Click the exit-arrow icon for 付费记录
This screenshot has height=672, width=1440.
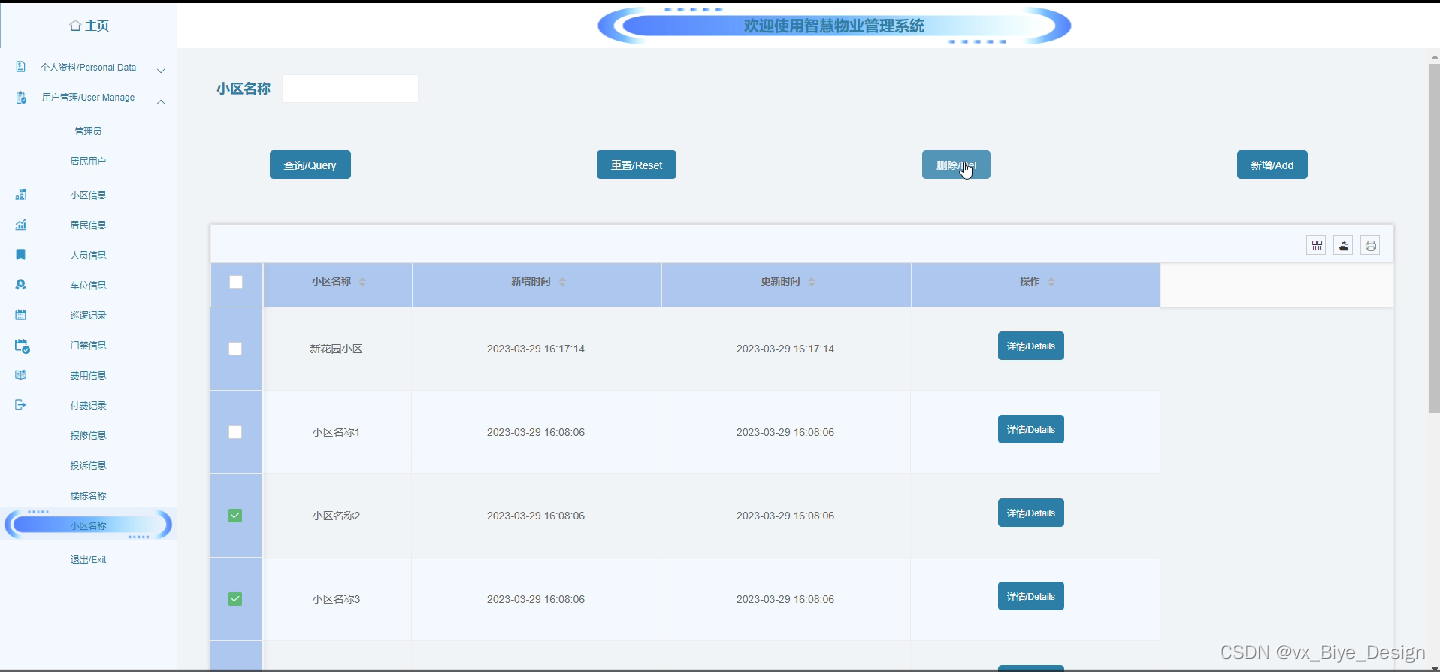click(x=21, y=405)
